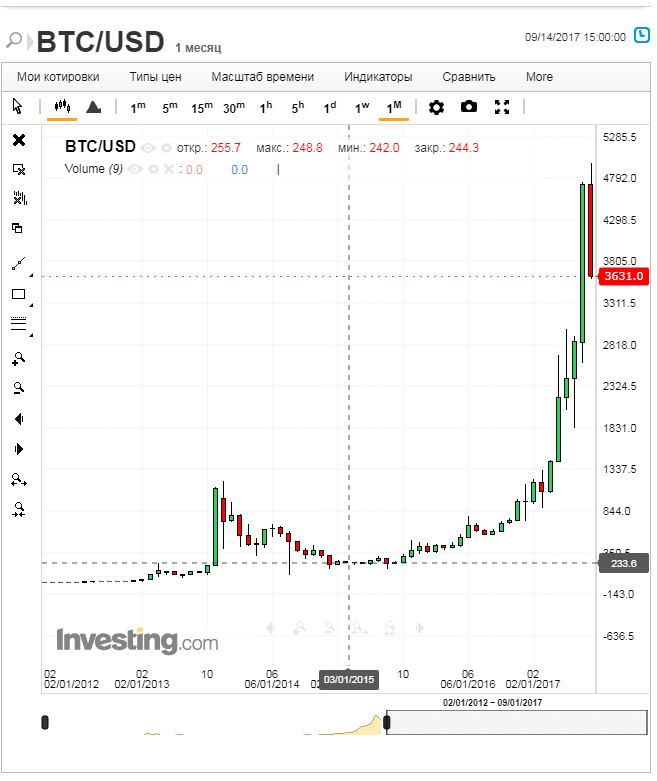The height and width of the screenshot is (781, 657).
Task: Open Volume indicator settings gear
Action: tap(153, 169)
